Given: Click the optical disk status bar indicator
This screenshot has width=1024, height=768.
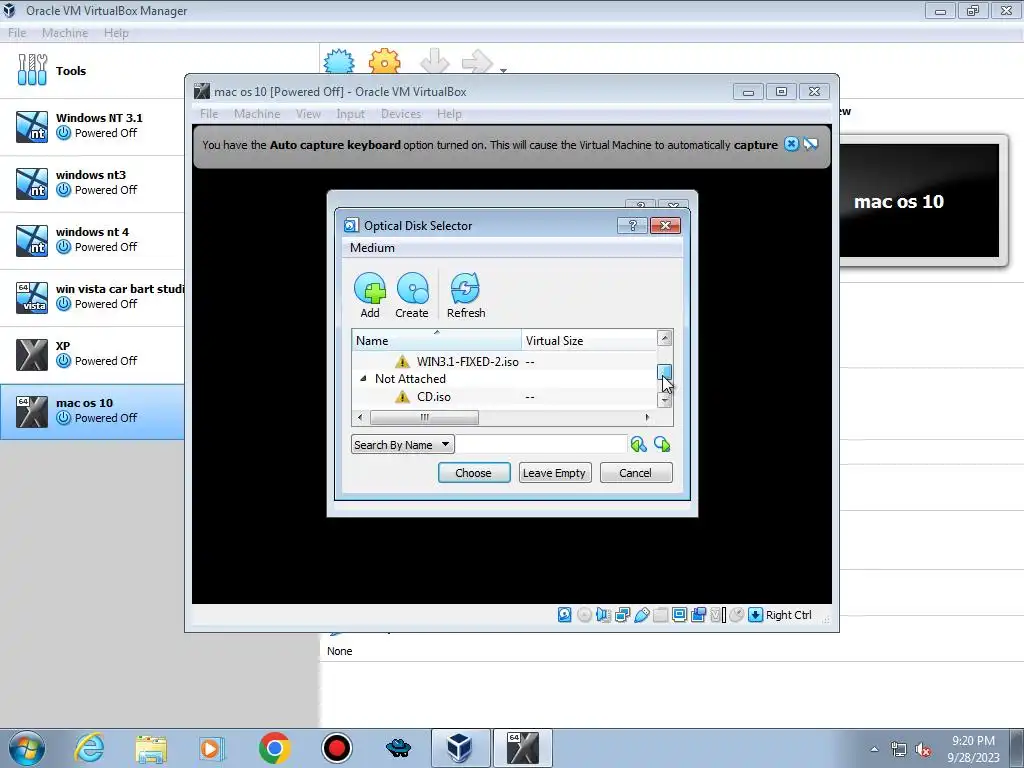Looking at the screenshot, I should [x=584, y=615].
